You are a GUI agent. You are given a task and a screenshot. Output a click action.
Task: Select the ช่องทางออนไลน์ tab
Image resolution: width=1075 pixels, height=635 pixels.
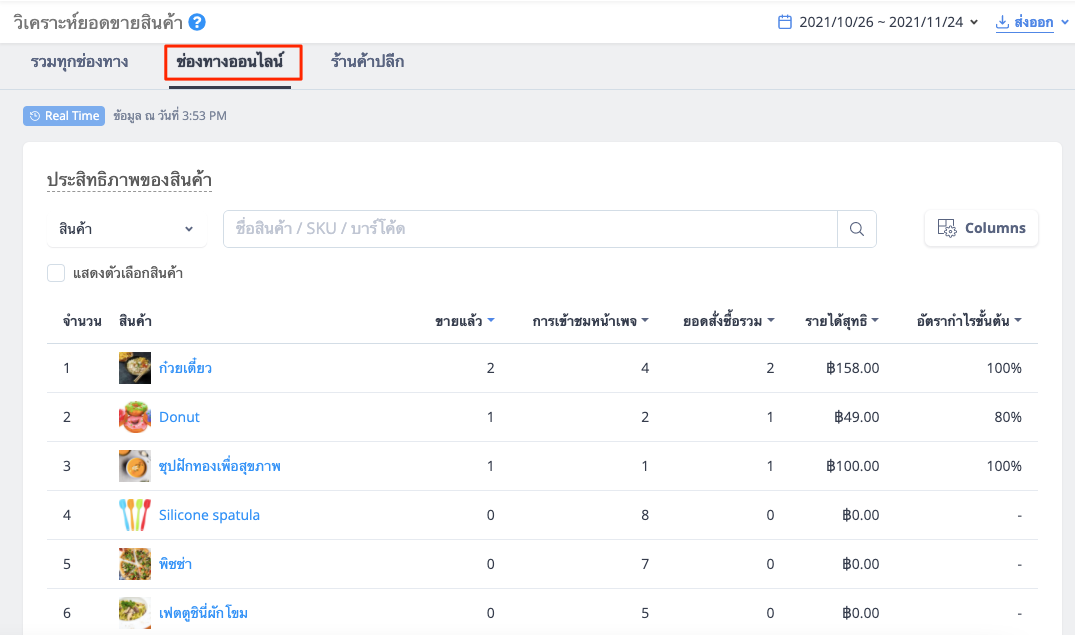pyautogui.click(x=230, y=62)
